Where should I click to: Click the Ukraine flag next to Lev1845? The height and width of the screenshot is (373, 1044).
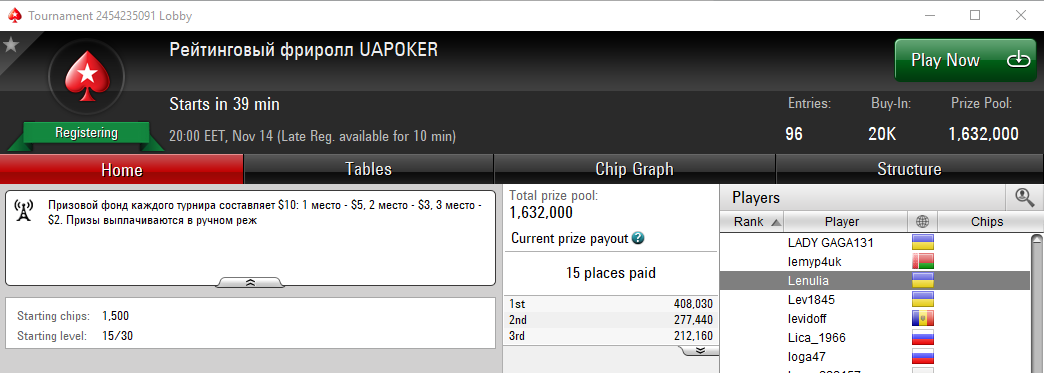tap(923, 300)
